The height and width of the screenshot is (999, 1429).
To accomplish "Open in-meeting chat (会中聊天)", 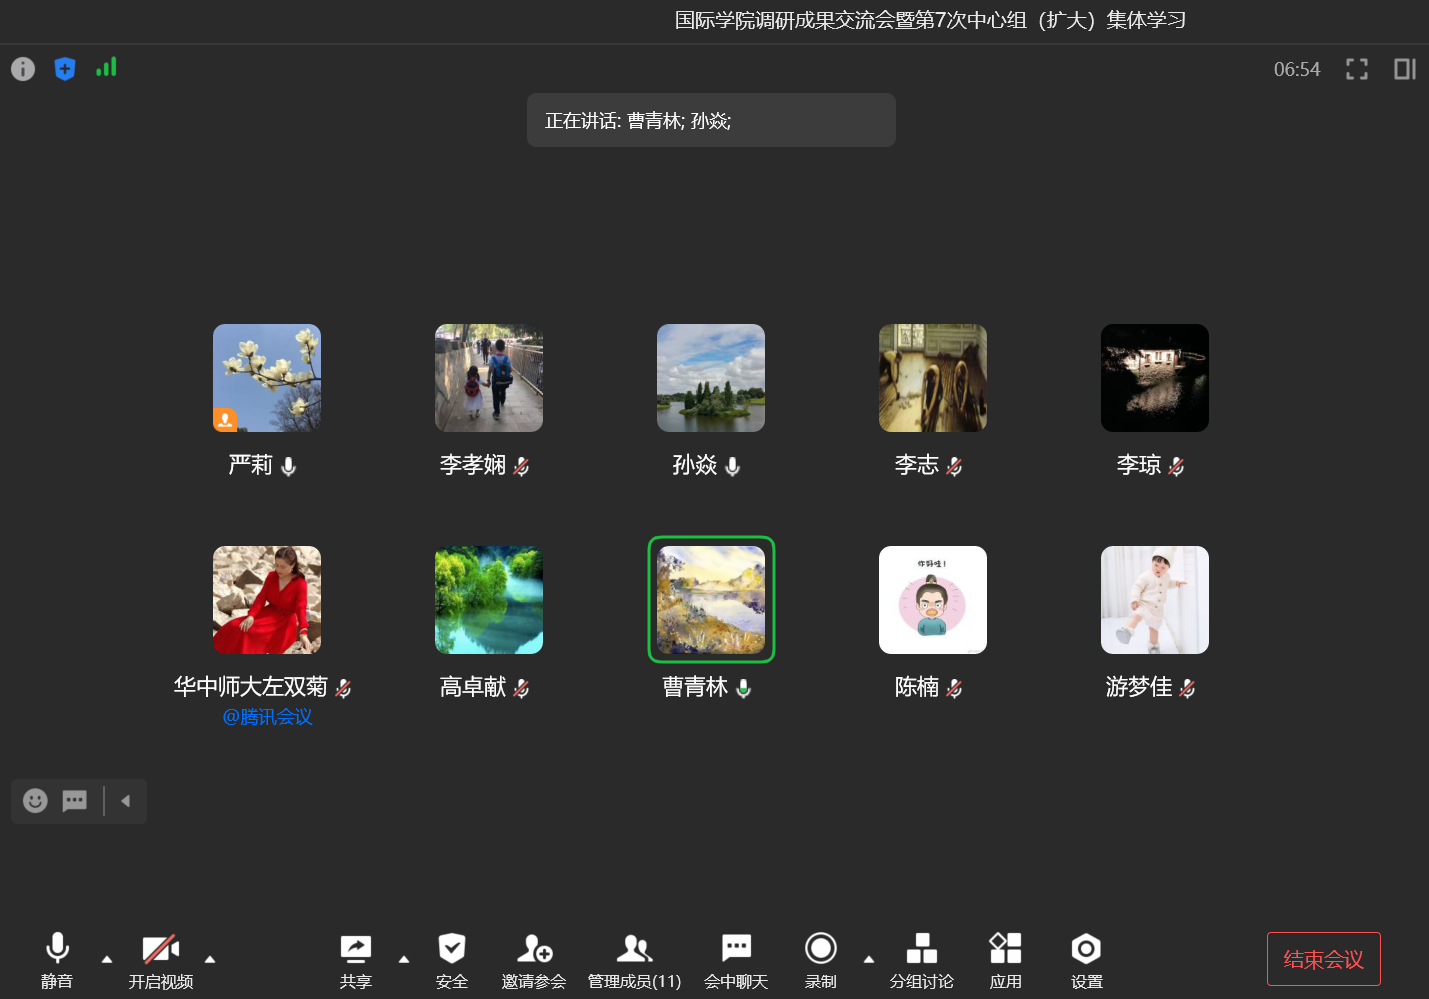I will click(x=736, y=960).
